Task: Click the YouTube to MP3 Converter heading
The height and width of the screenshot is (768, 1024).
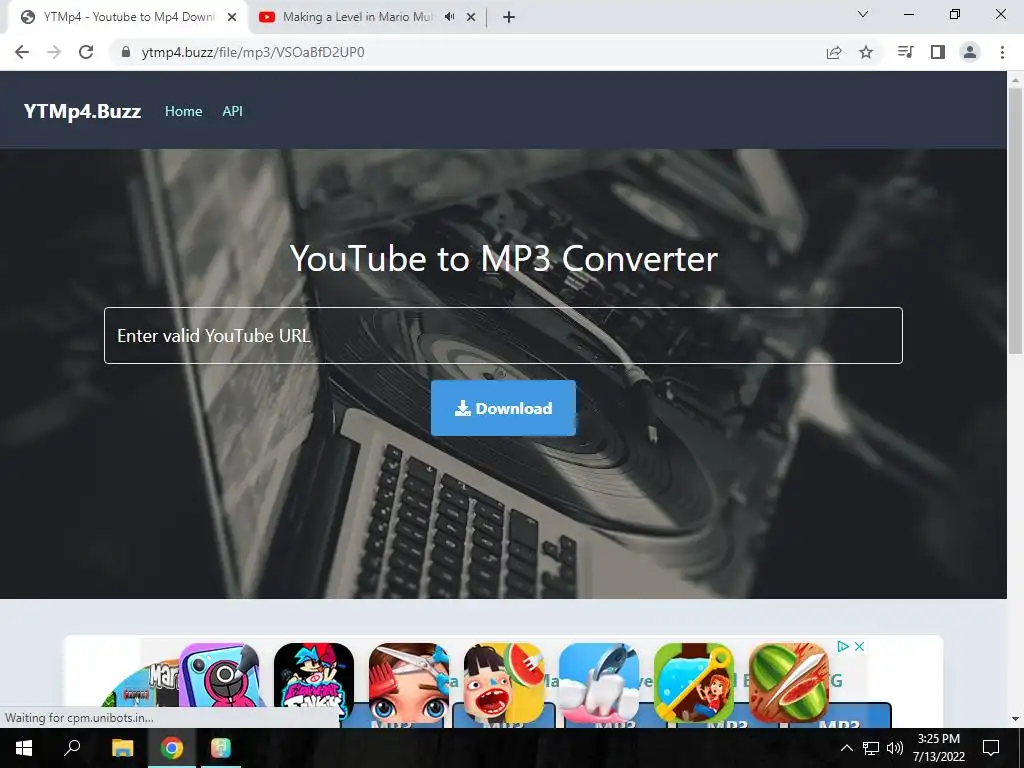Action: tap(504, 259)
